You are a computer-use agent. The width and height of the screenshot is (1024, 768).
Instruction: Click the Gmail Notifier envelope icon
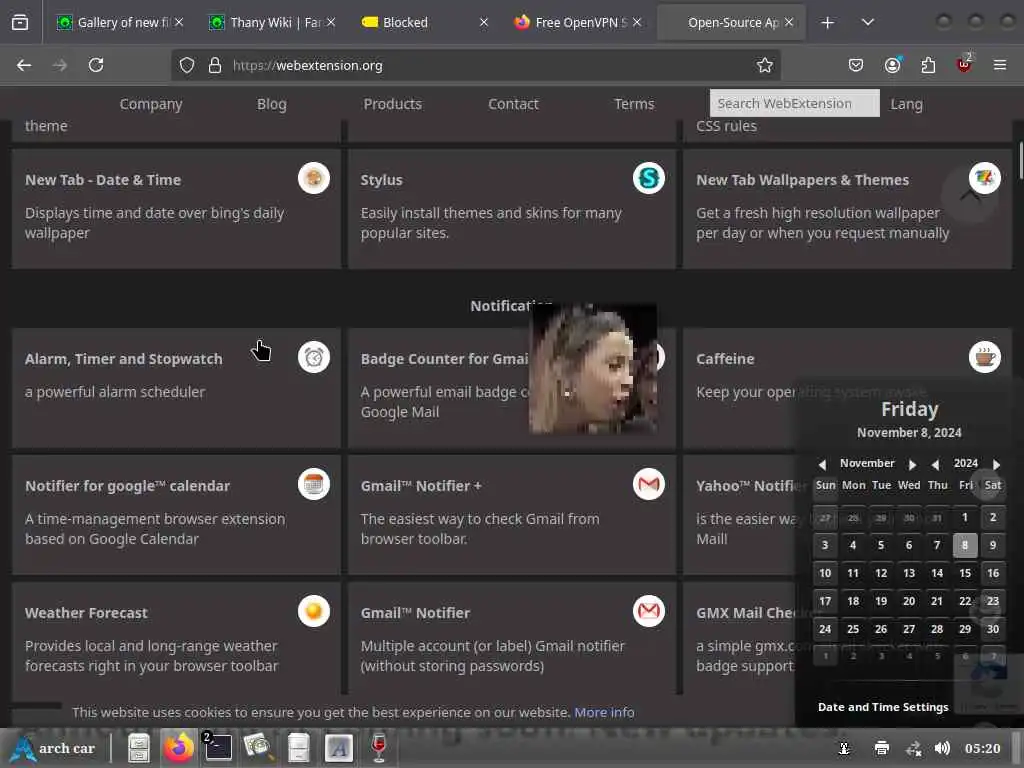(x=648, y=611)
